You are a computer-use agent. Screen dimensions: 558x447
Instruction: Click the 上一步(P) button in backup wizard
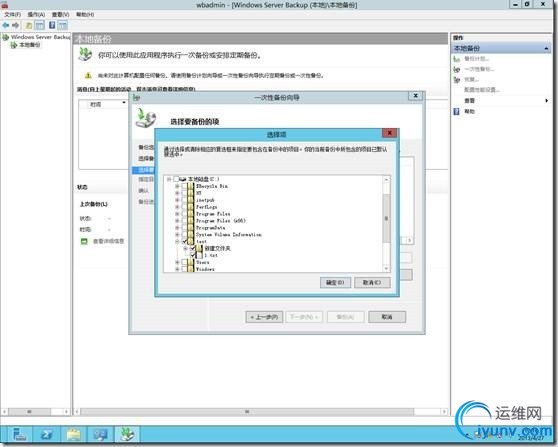pyautogui.click(x=264, y=317)
